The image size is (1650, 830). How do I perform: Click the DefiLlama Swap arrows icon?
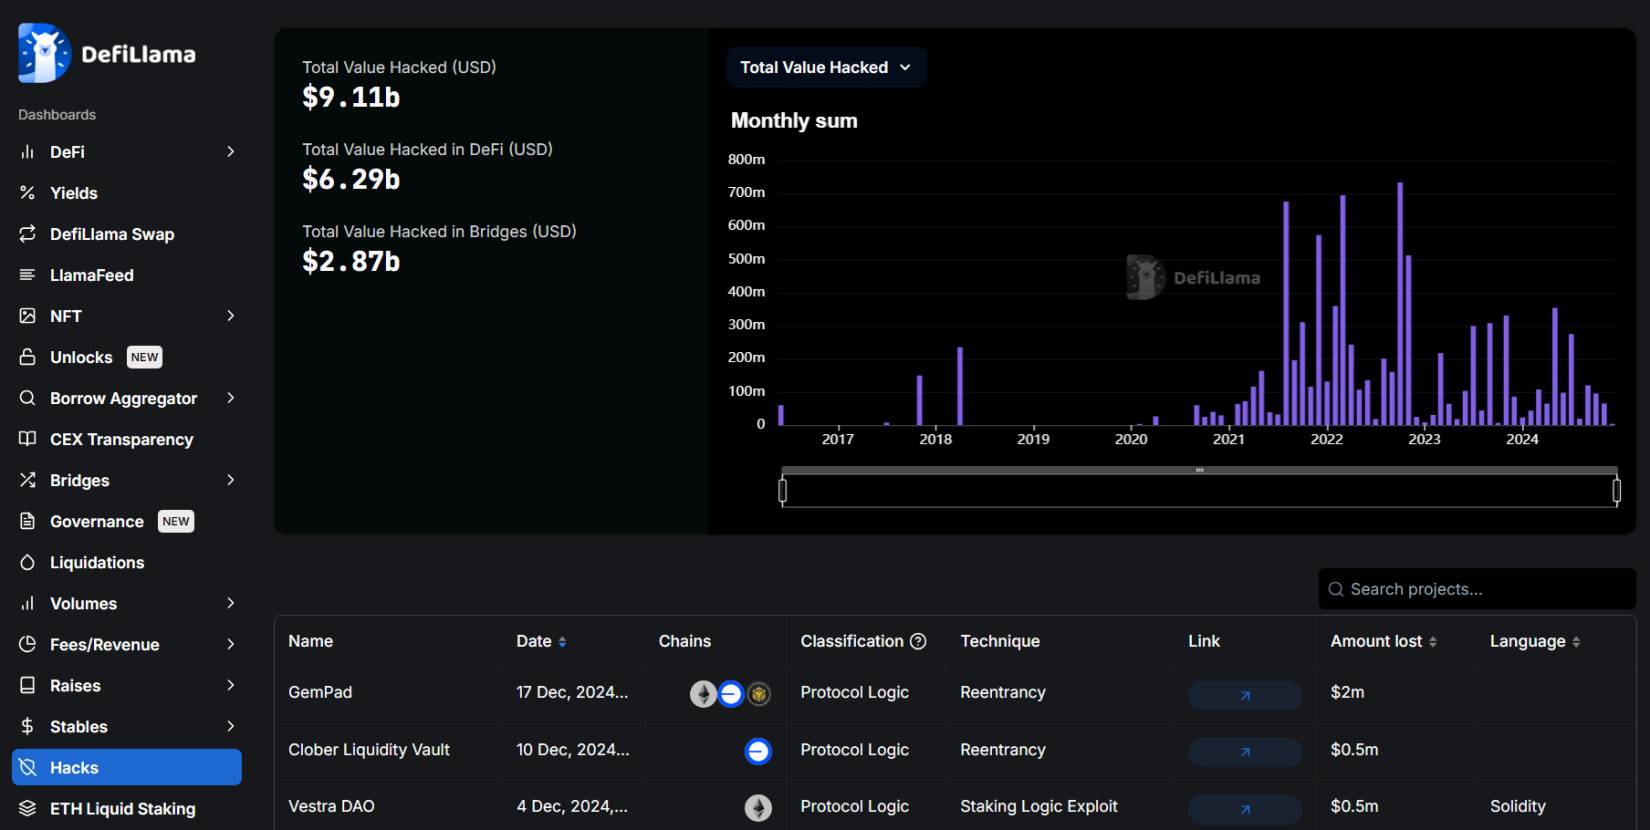tap(28, 234)
